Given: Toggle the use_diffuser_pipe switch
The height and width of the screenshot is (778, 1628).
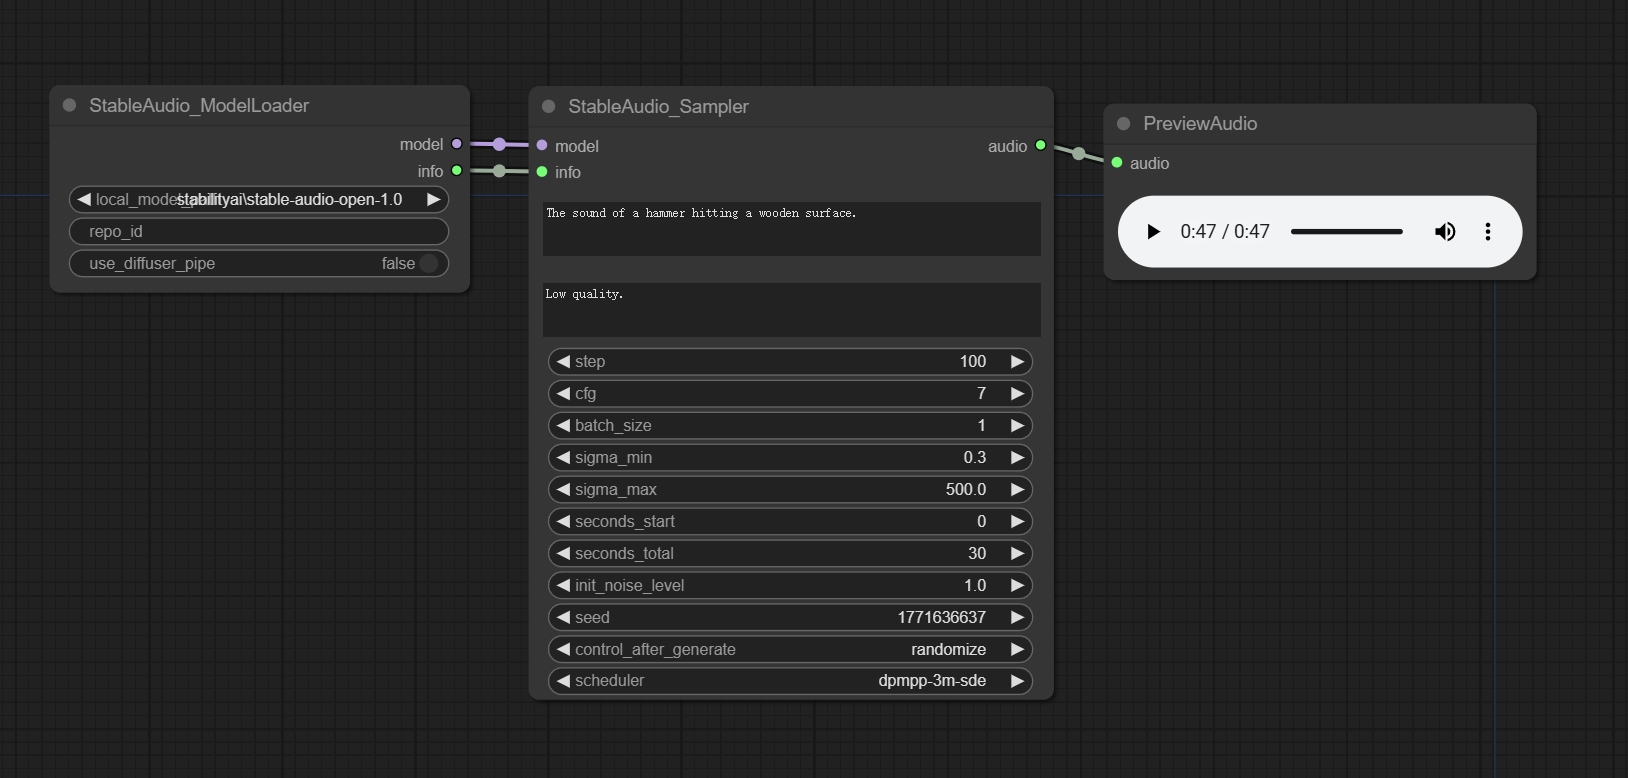Looking at the screenshot, I should 429,264.
